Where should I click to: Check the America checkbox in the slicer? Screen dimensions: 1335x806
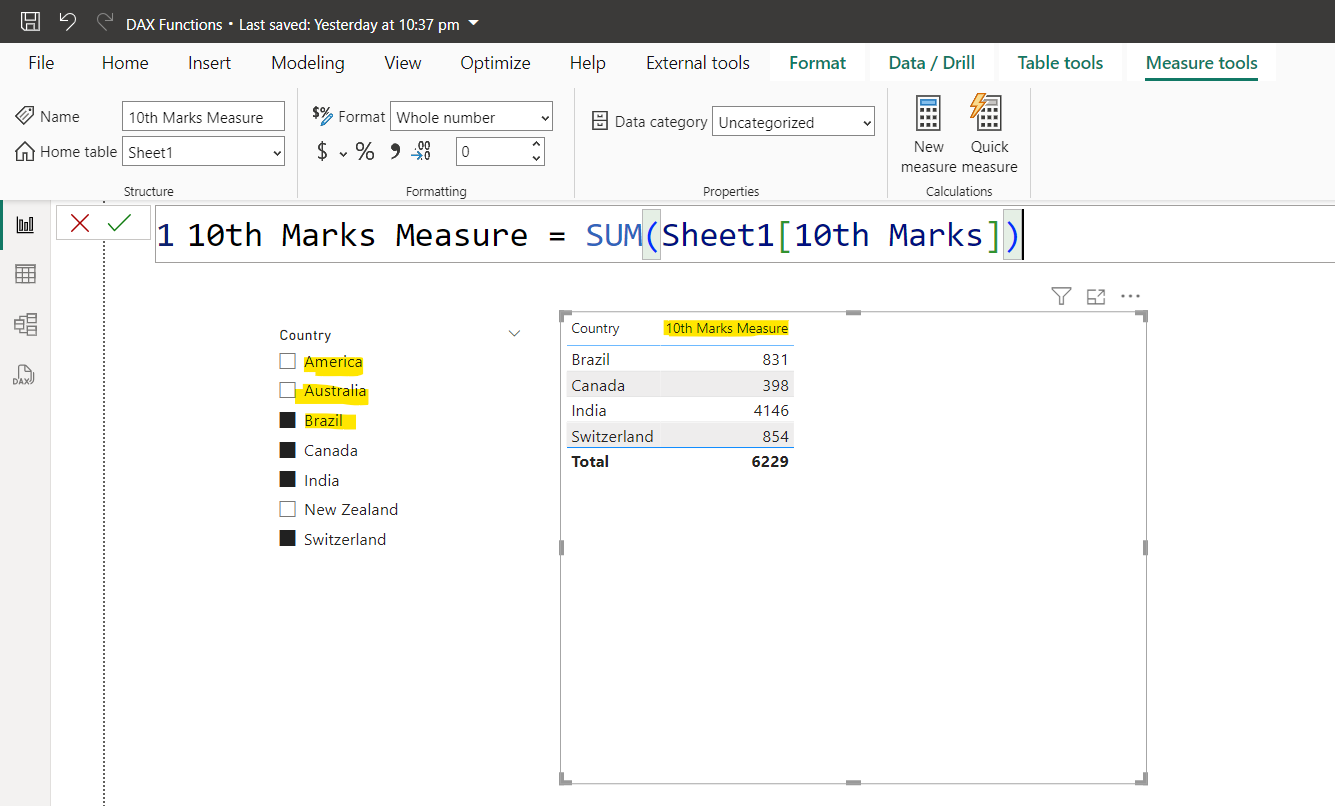pyautogui.click(x=287, y=361)
